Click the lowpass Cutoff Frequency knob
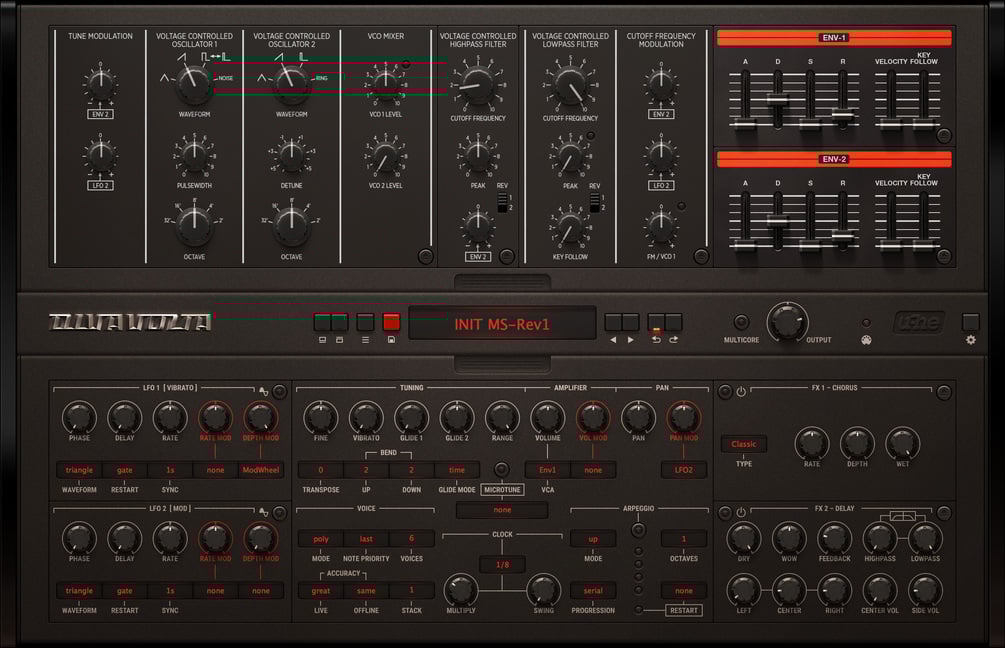This screenshot has height=648, width=1005. coord(570,85)
